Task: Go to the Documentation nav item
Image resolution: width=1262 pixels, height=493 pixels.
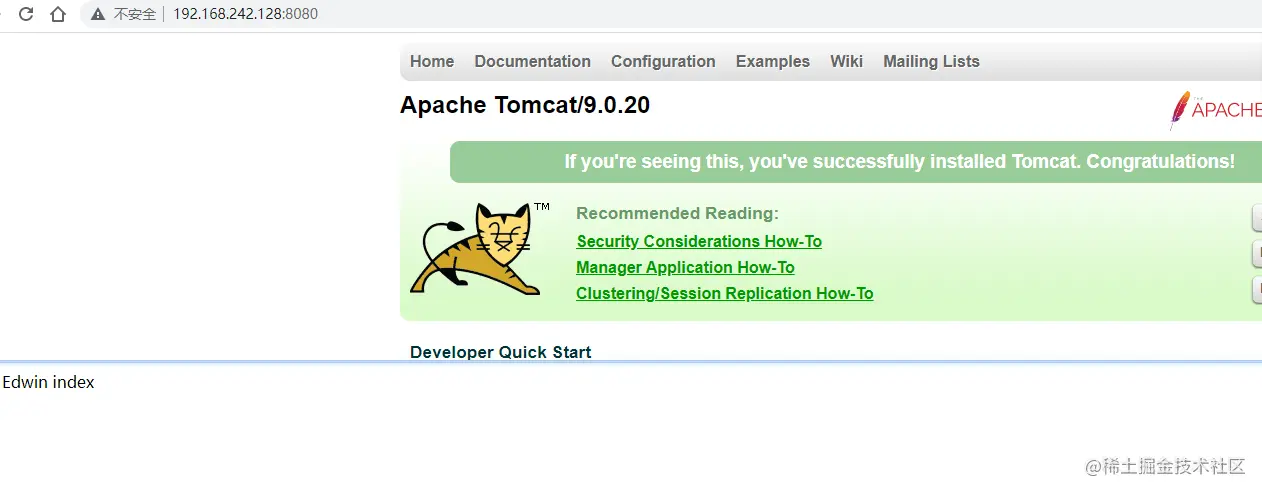Action: [532, 61]
